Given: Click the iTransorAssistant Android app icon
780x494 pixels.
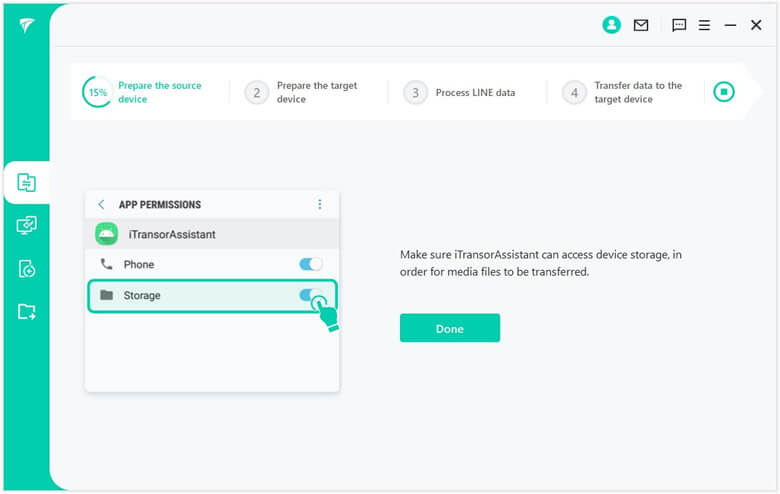Looking at the screenshot, I should tap(106, 234).
